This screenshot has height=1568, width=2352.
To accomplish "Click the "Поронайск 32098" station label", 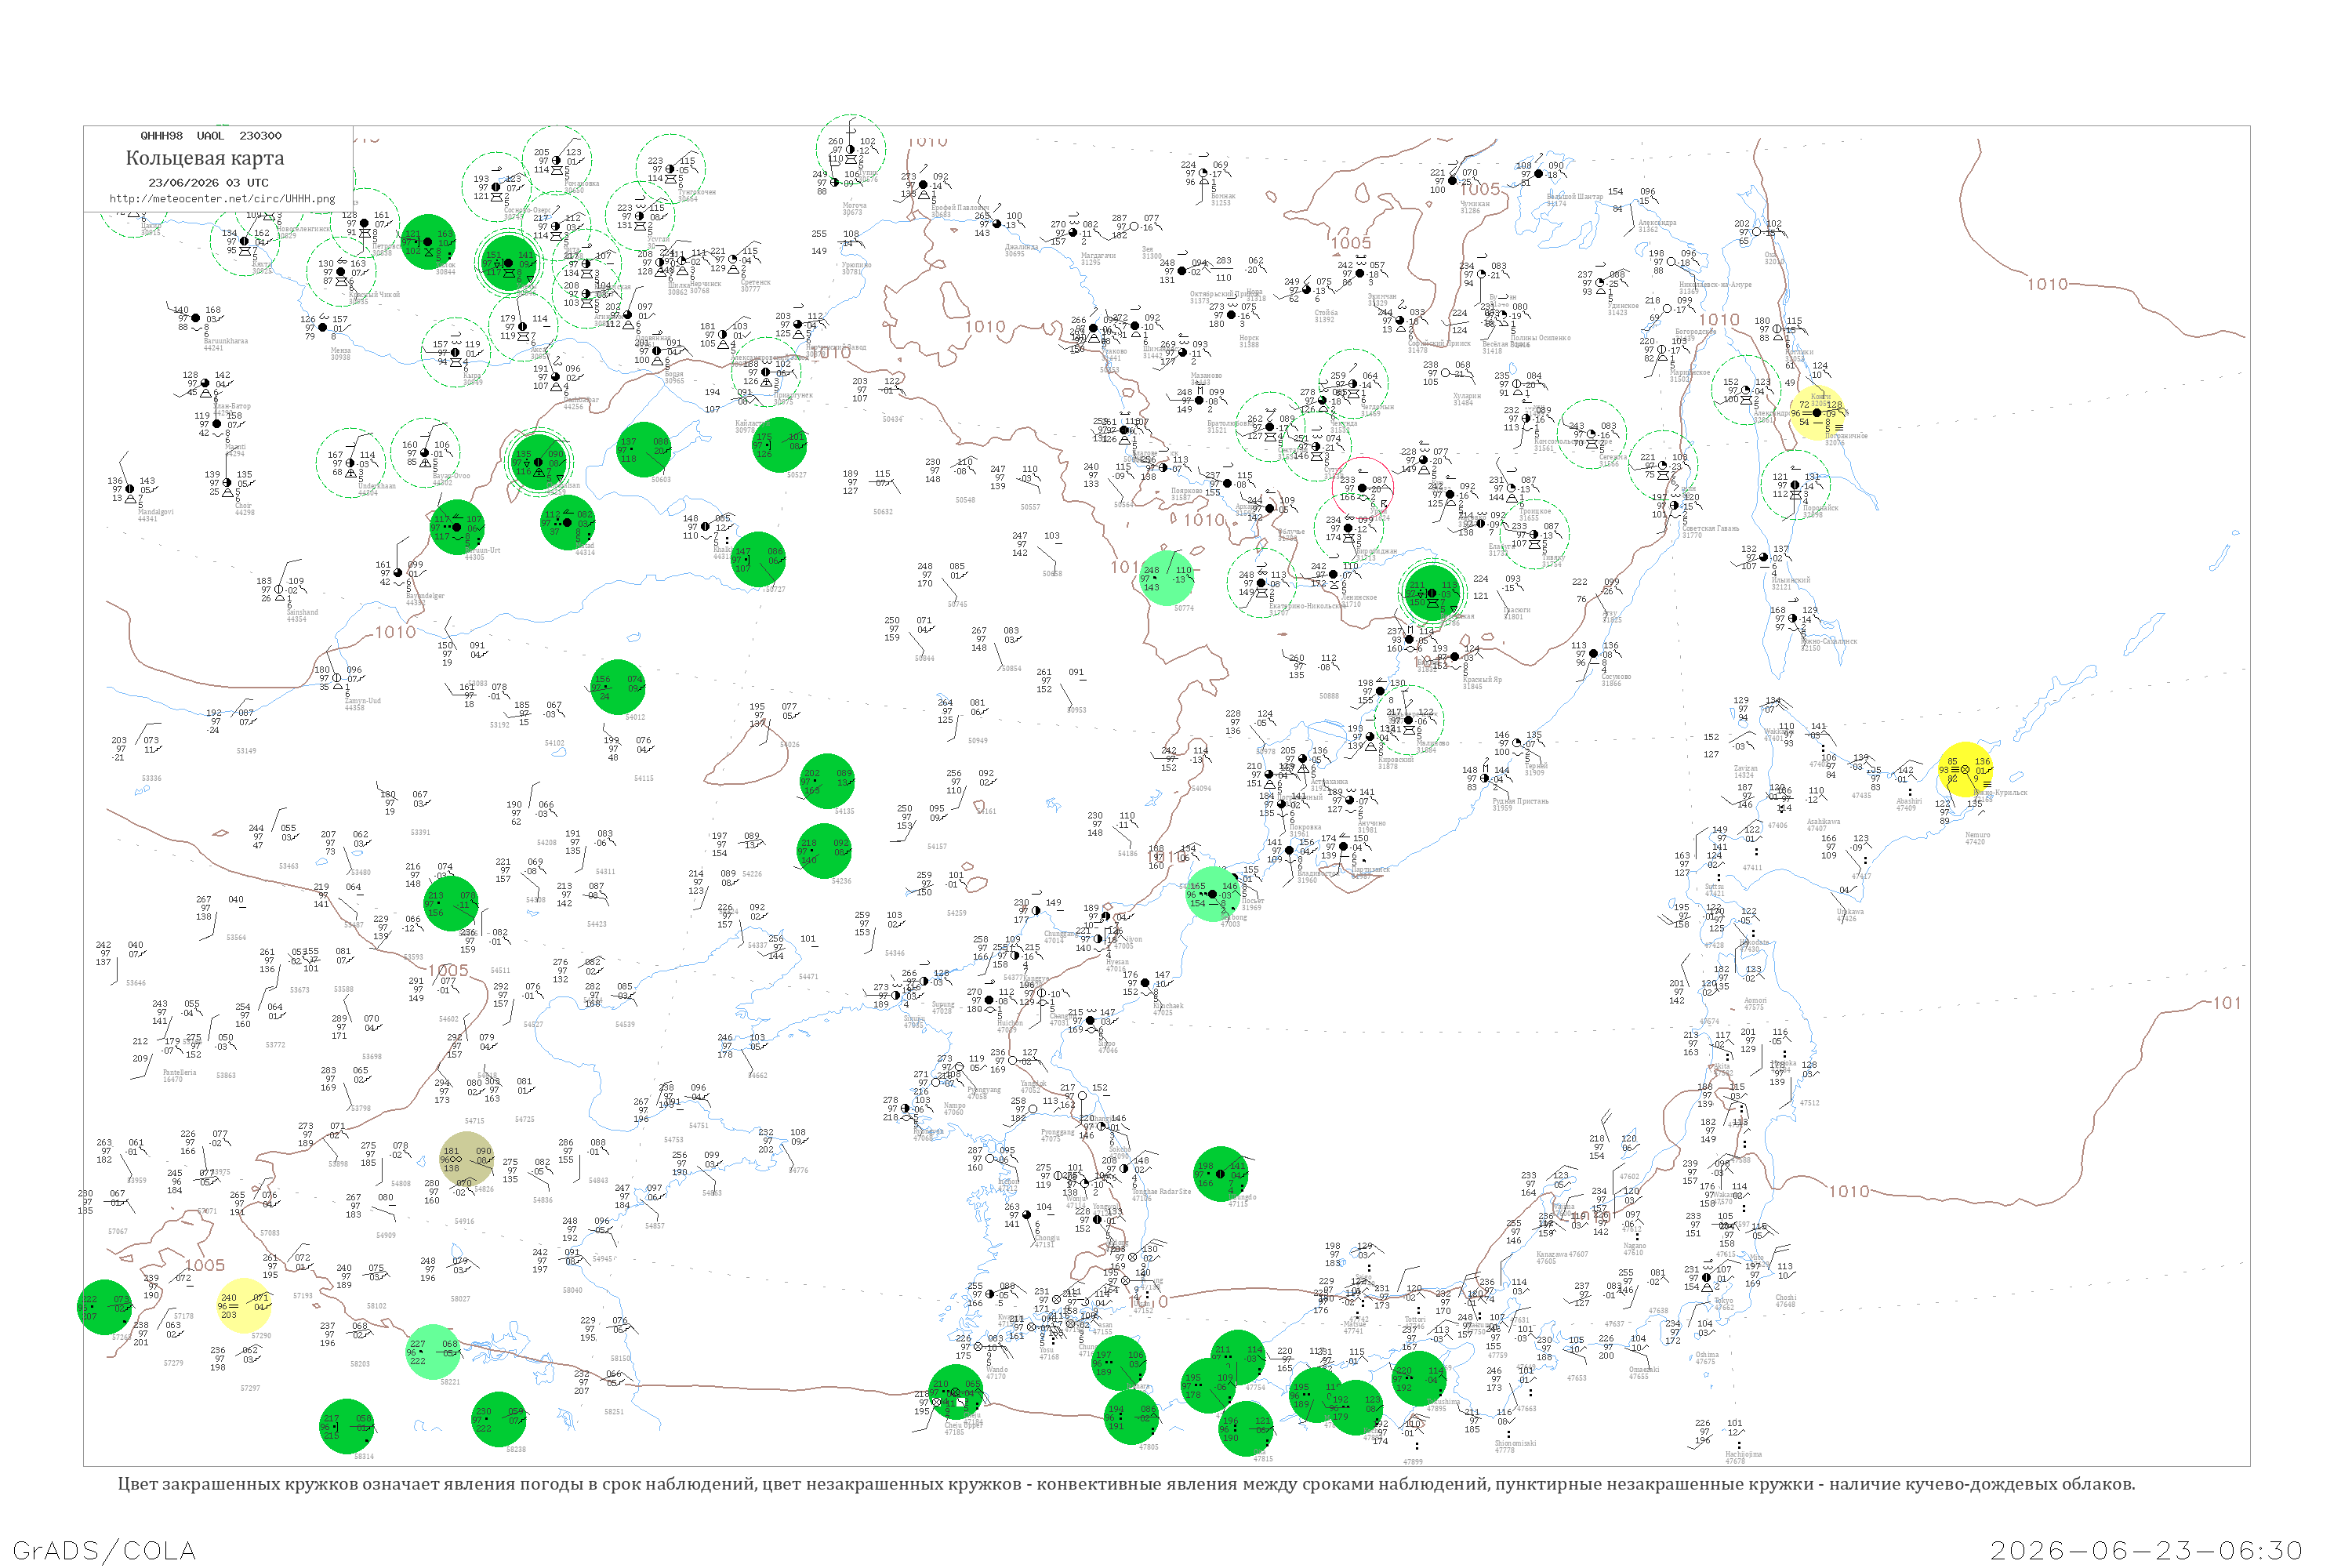I will click(1820, 511).
